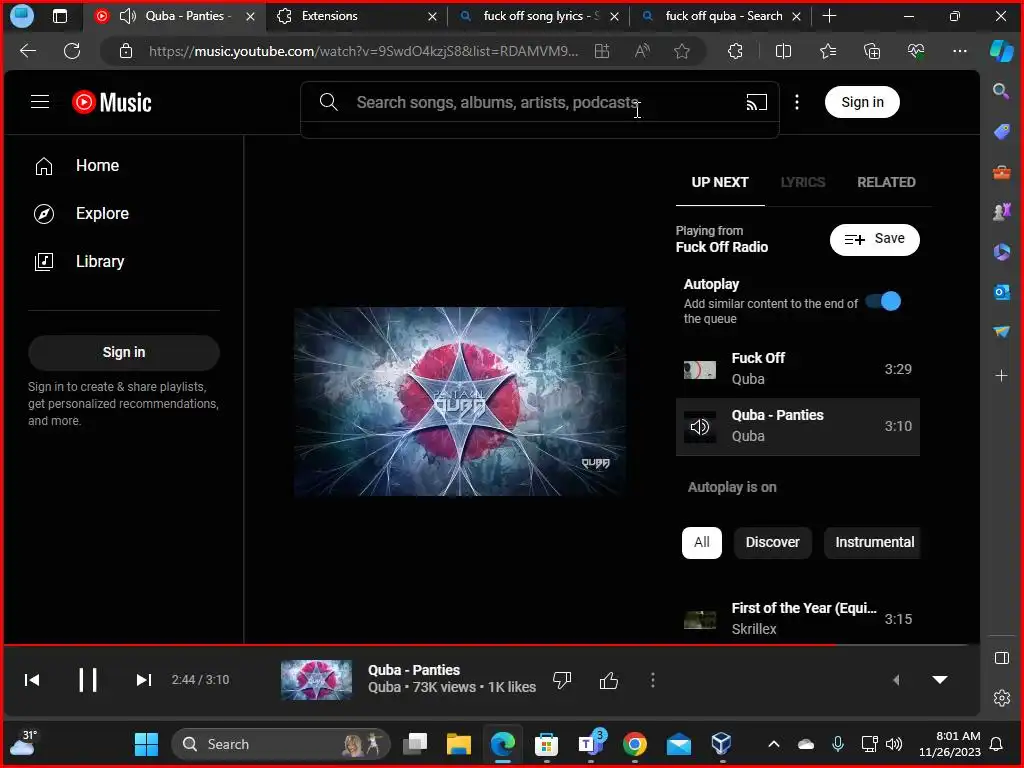Open browser Extensions puzzle icon

pyautogui.click(x=735, y=51)
